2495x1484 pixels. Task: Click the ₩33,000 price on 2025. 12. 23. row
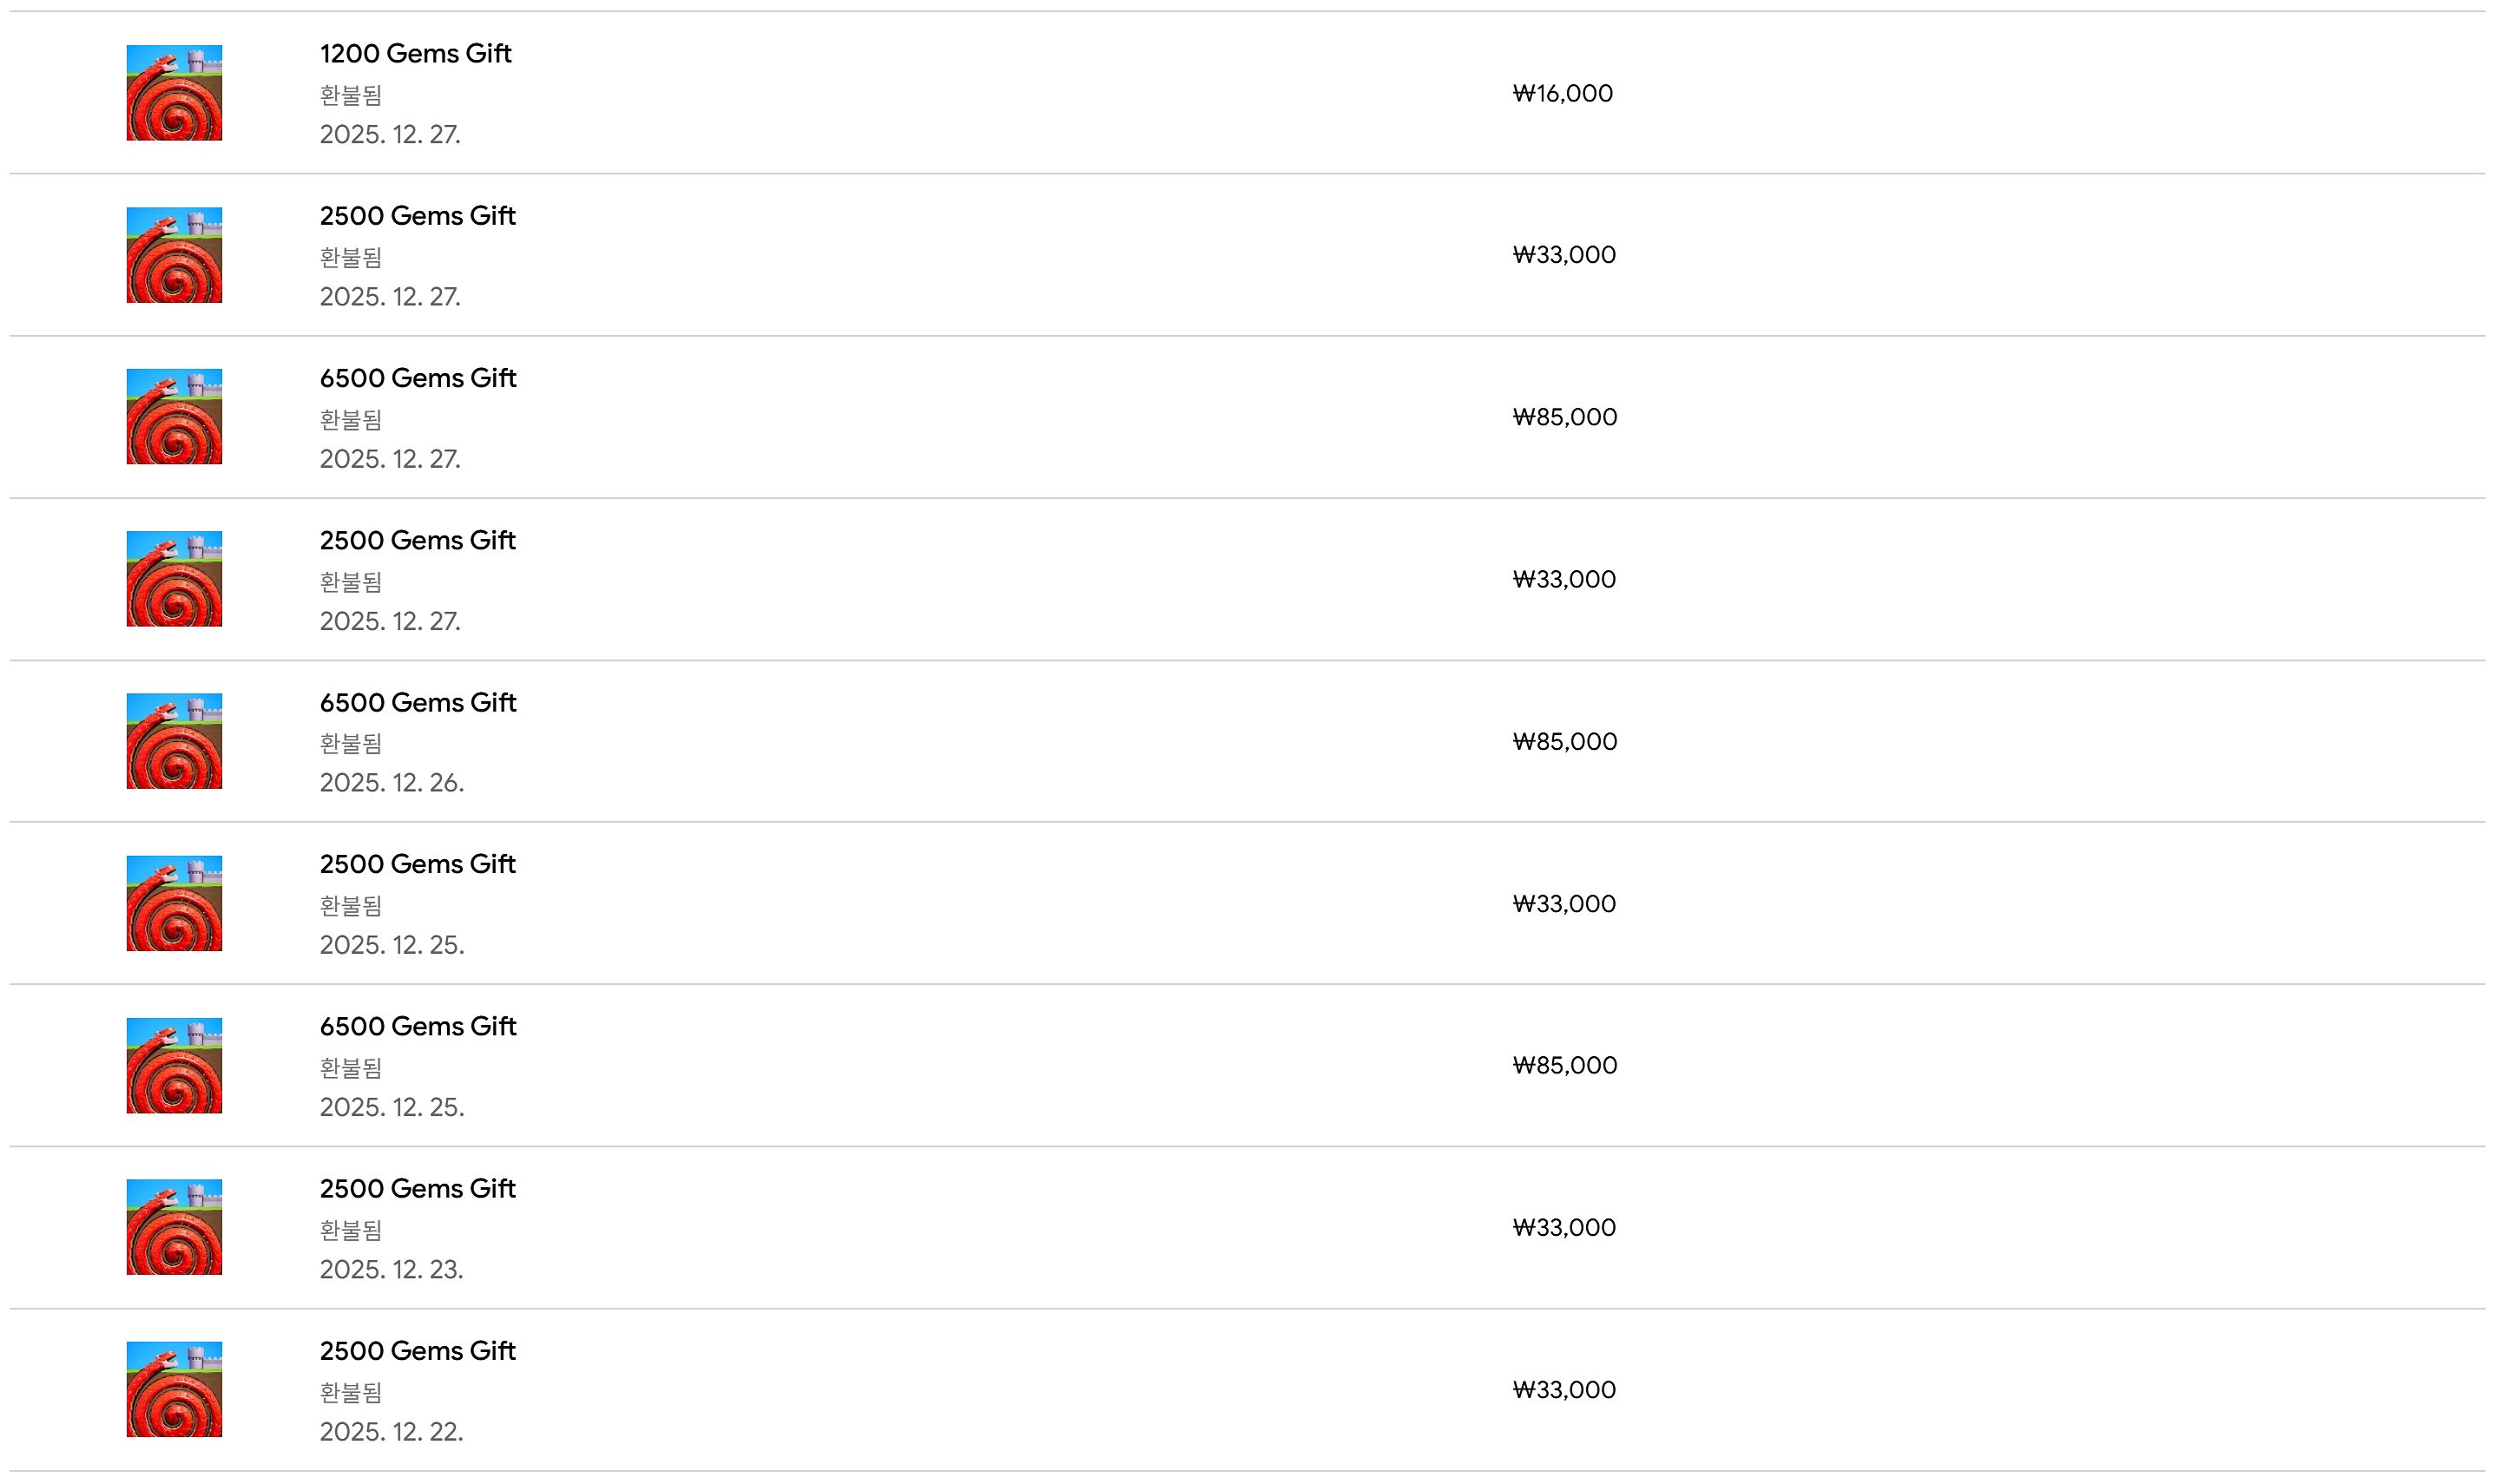point(1564,1227)
